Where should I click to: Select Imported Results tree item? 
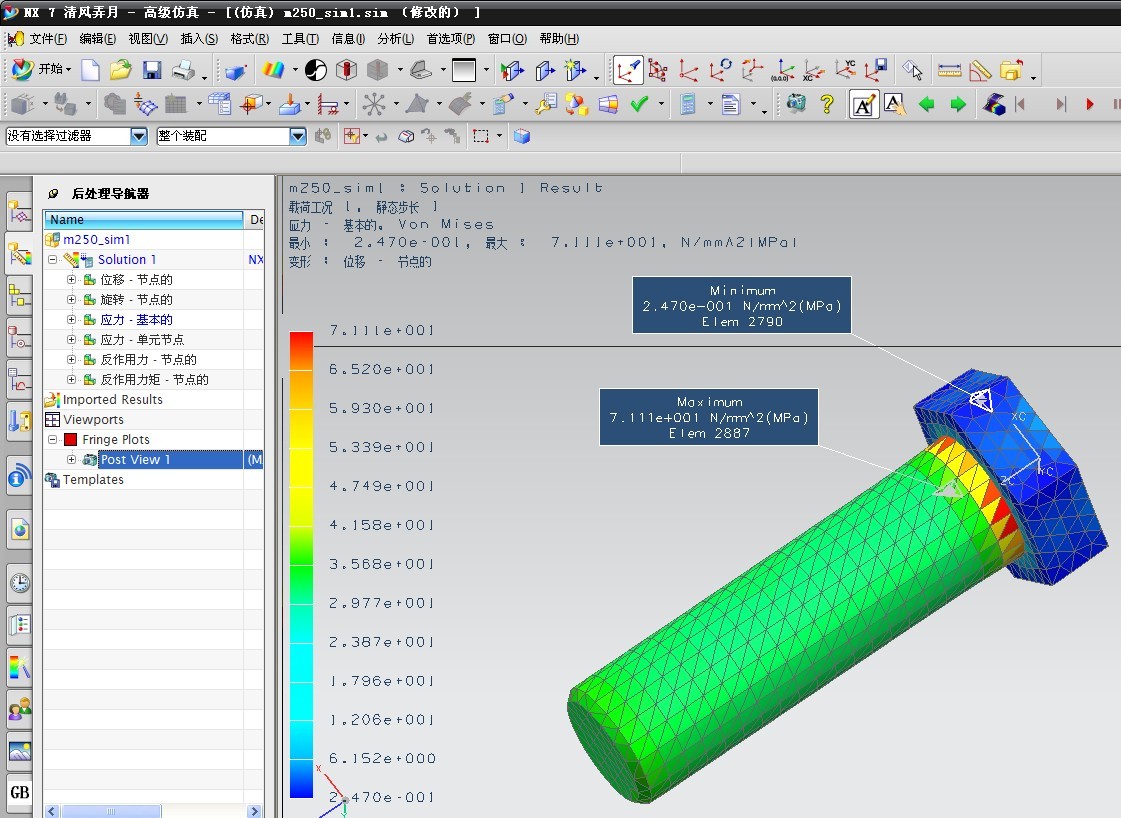tap(112, 400)
